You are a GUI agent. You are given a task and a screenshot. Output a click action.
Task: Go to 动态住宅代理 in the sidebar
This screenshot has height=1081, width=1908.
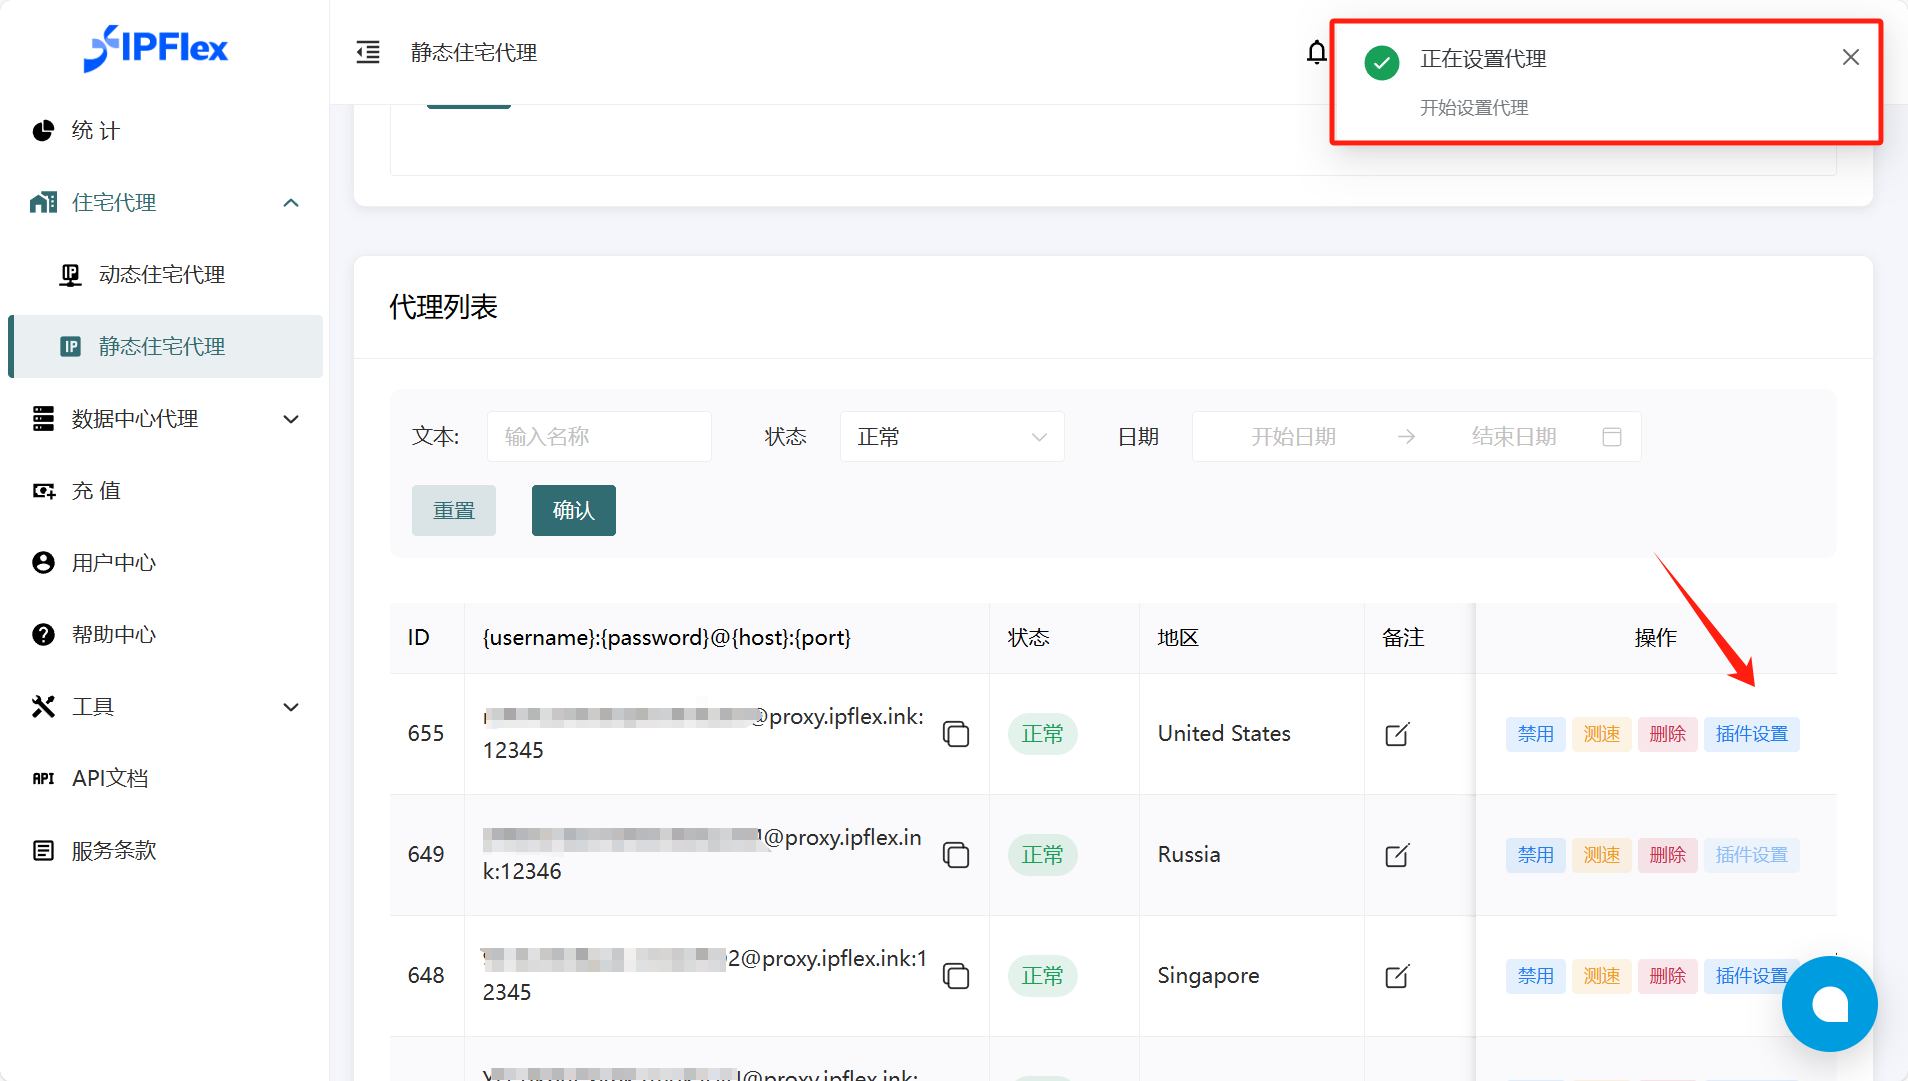point(162,275)
